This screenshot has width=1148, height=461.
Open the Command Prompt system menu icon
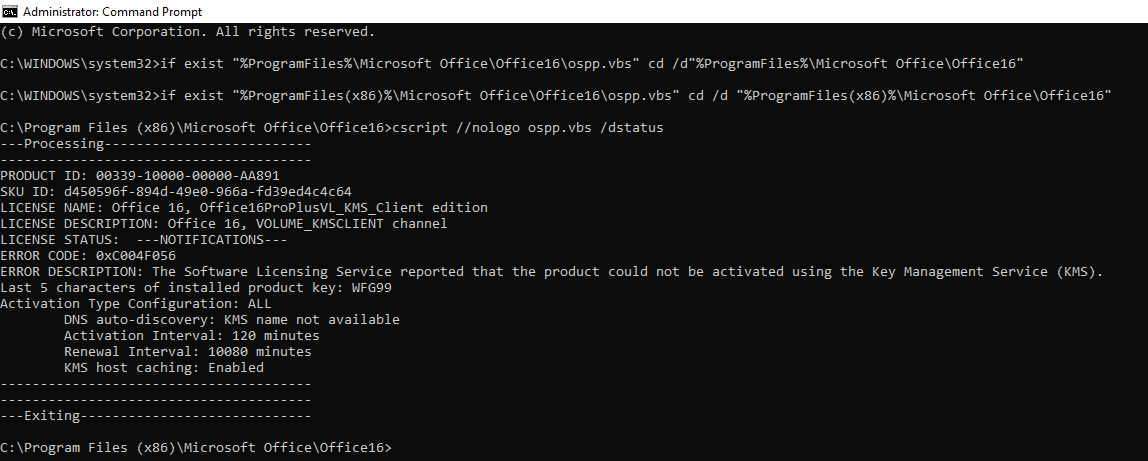coord(10,11)
